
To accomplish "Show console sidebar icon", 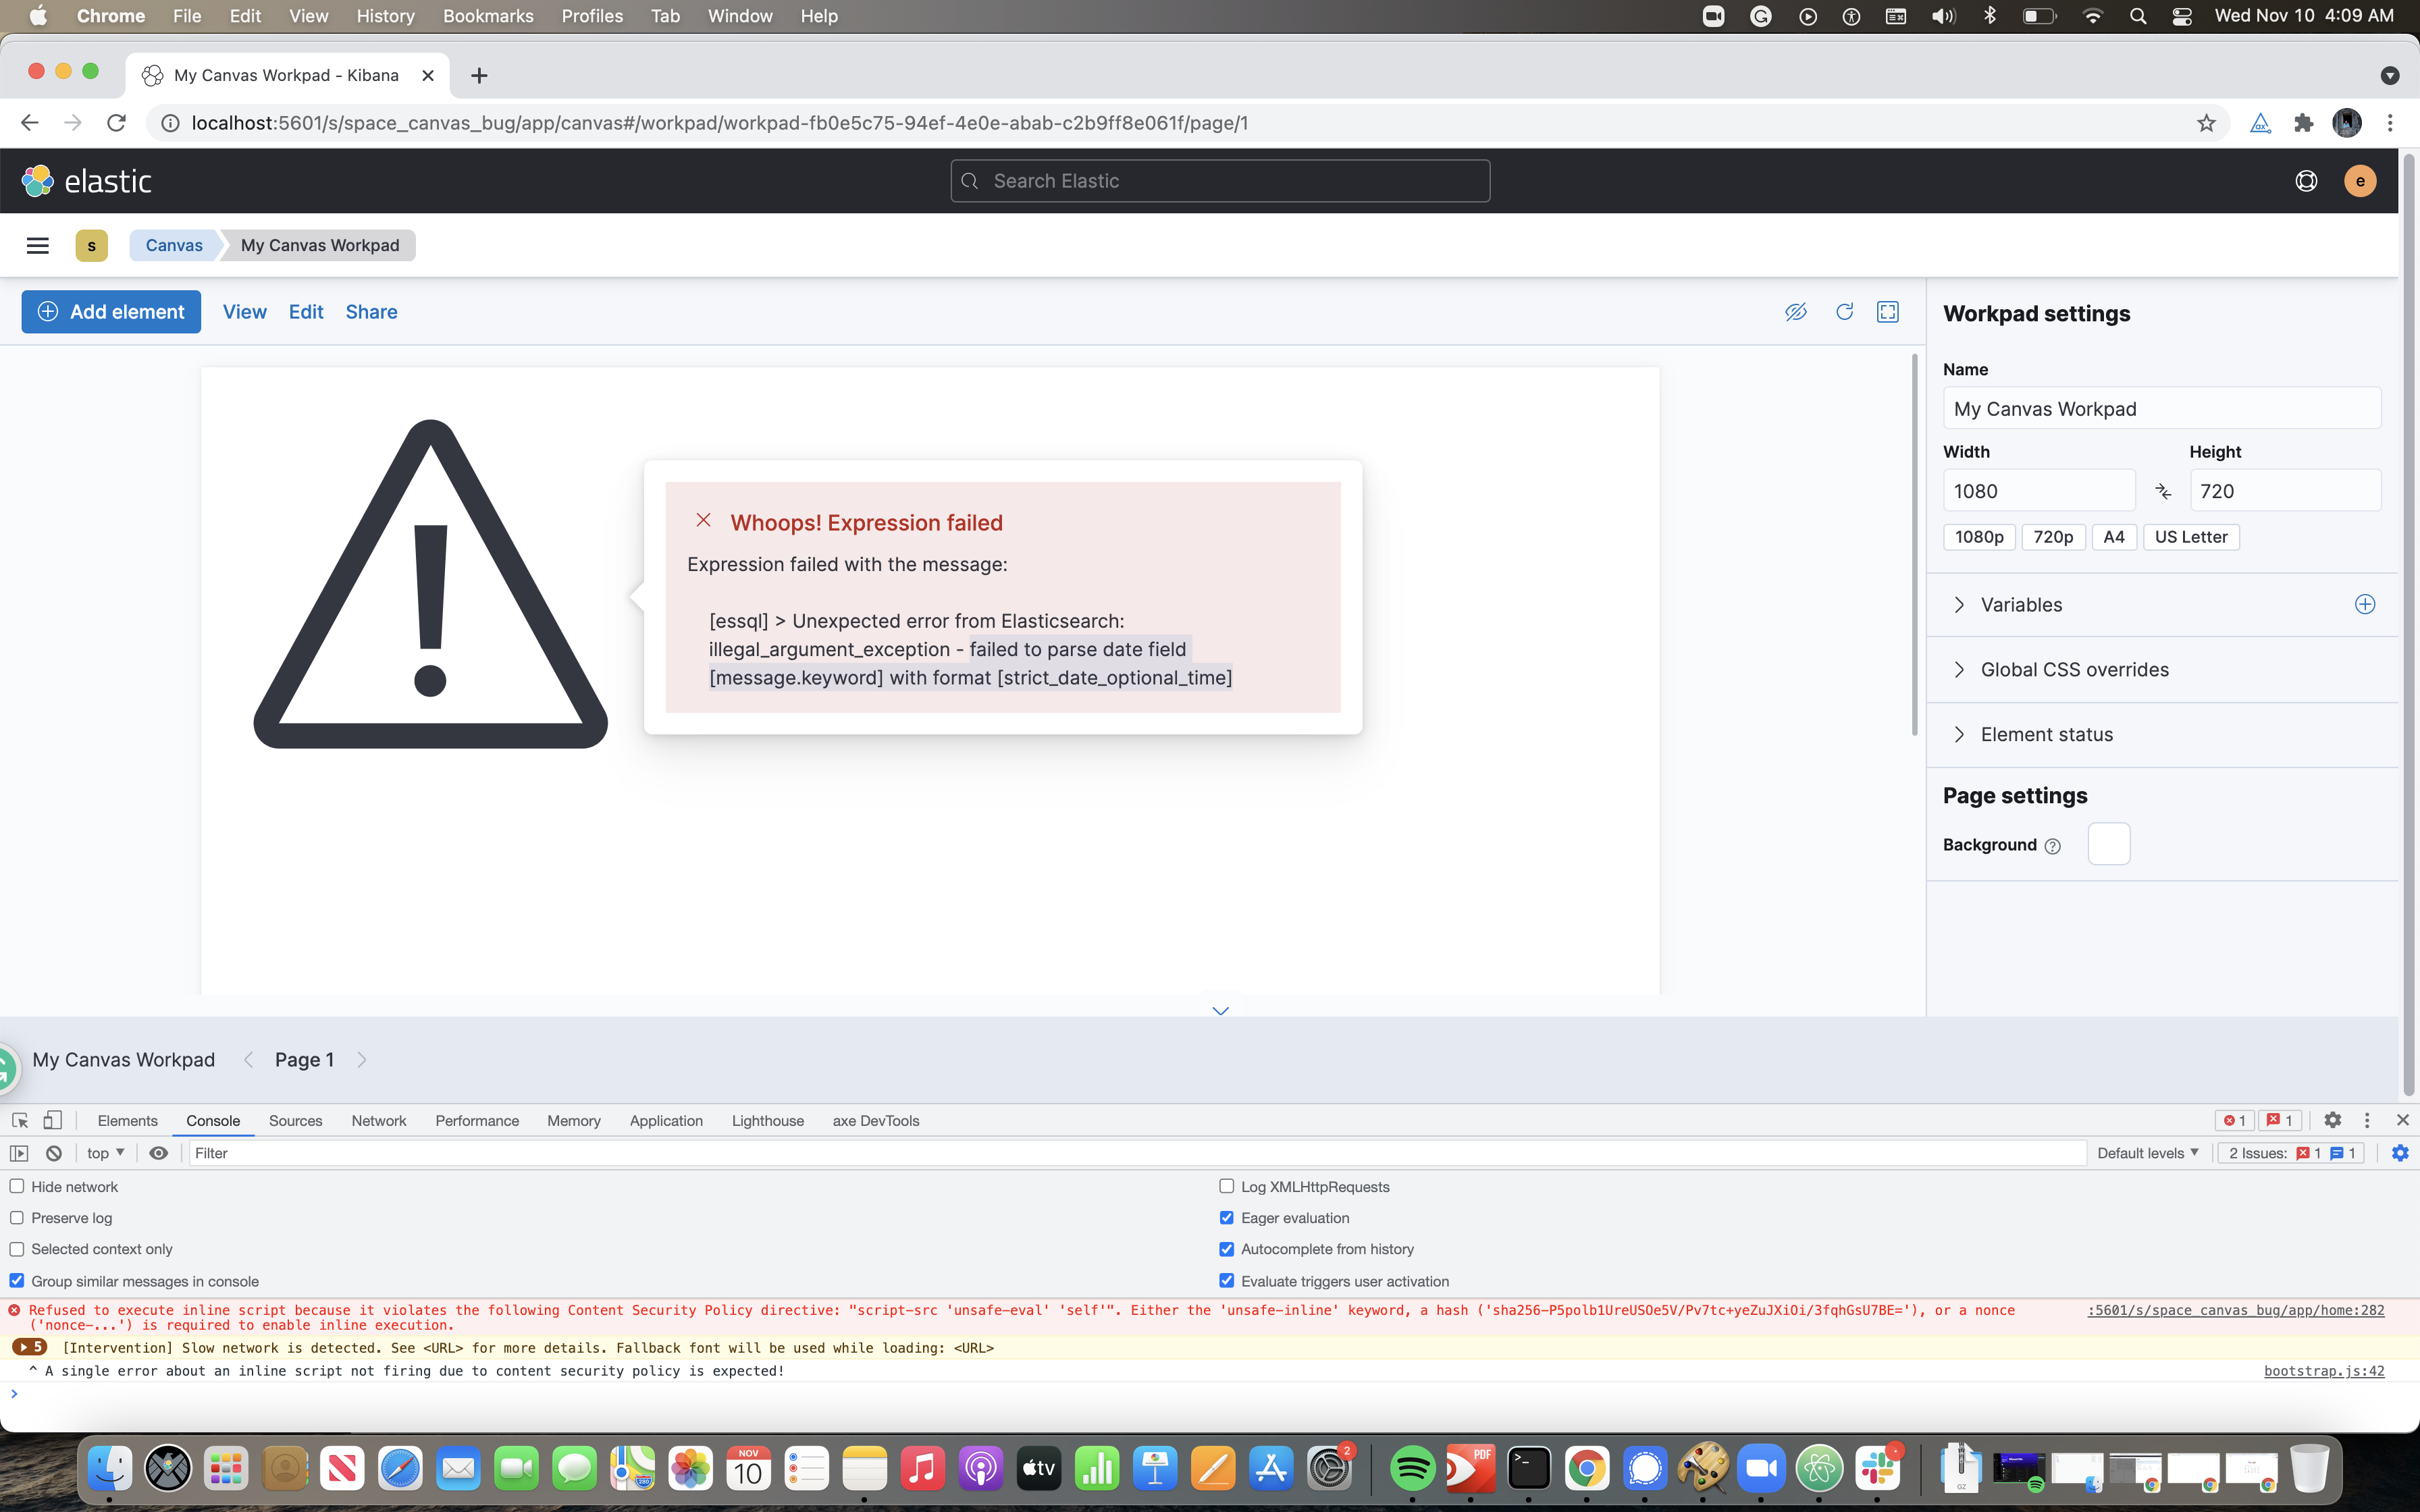I will pyautogui.click(x=19, y=1153).
